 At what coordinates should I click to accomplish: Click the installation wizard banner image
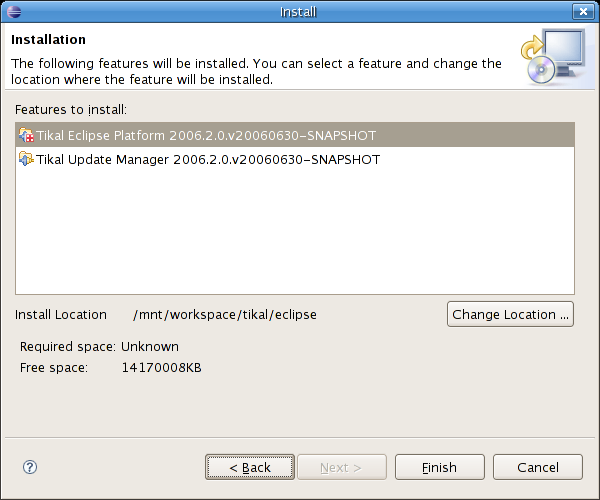coord(553,57)
